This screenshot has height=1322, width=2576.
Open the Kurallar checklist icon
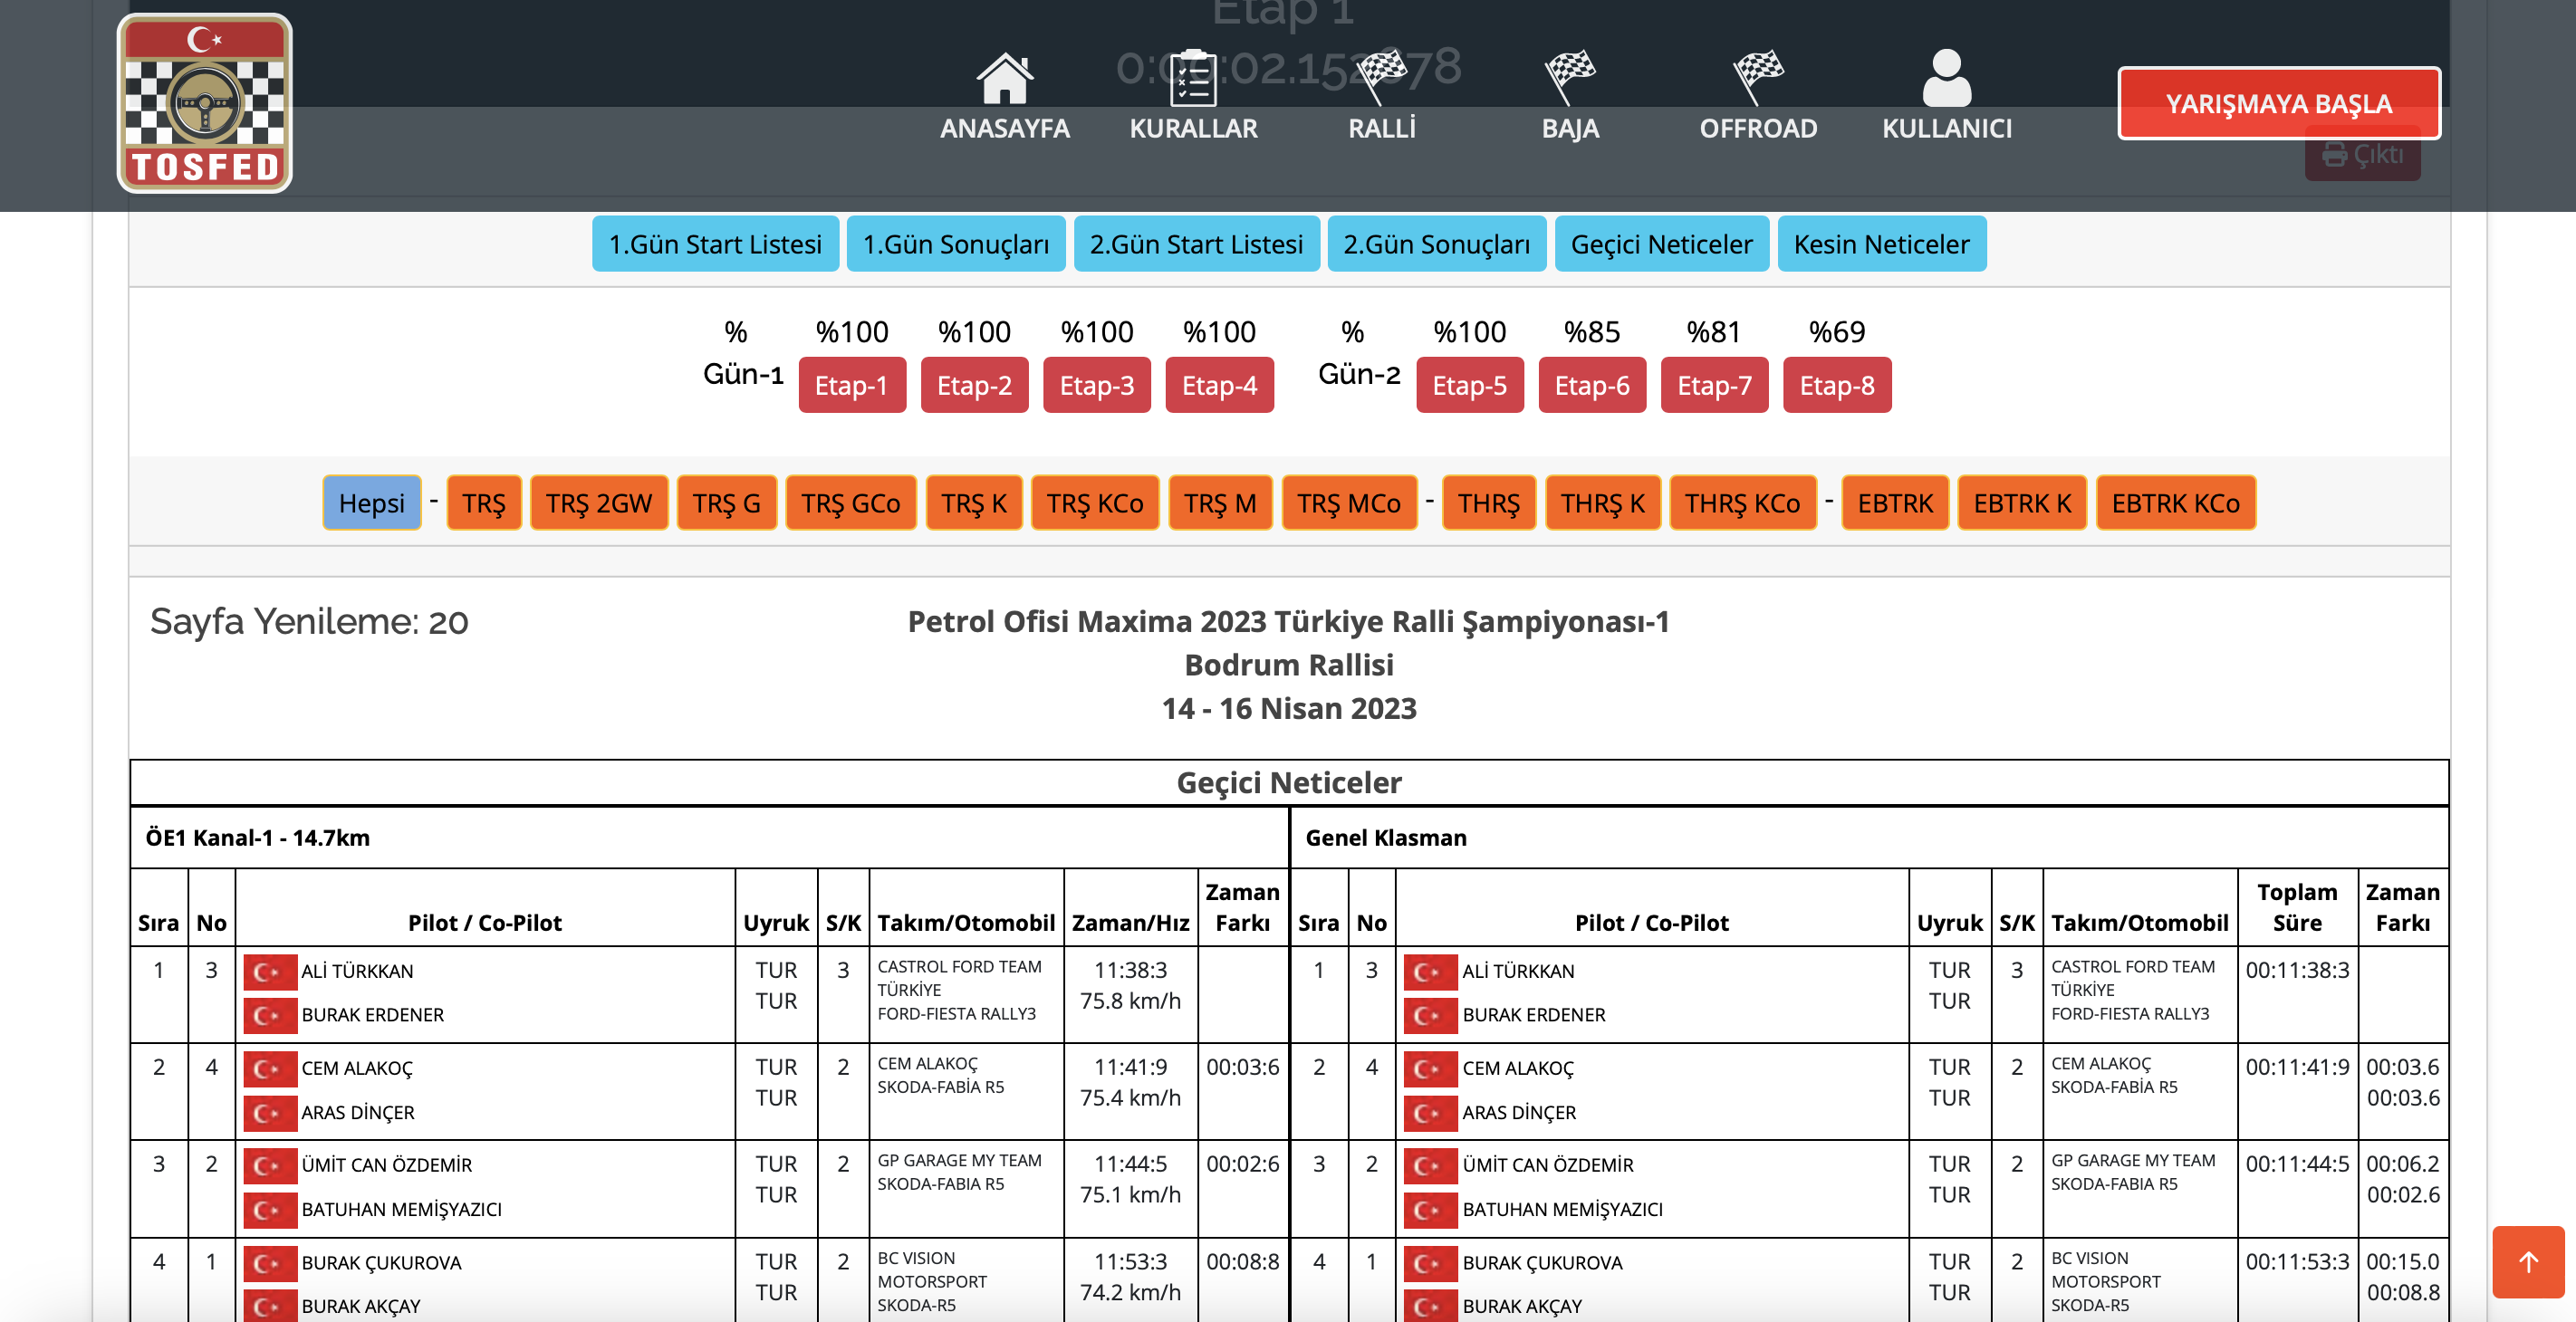1193,78
